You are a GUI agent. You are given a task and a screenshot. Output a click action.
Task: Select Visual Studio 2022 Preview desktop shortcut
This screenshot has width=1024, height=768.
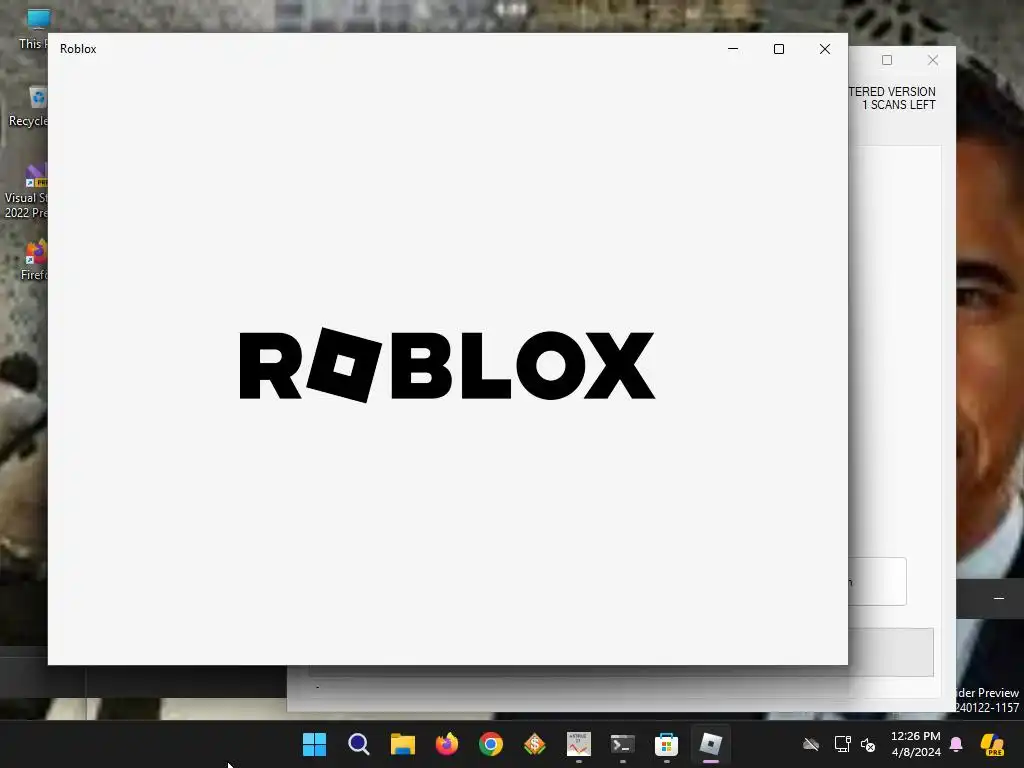click(x=26, y=191)
